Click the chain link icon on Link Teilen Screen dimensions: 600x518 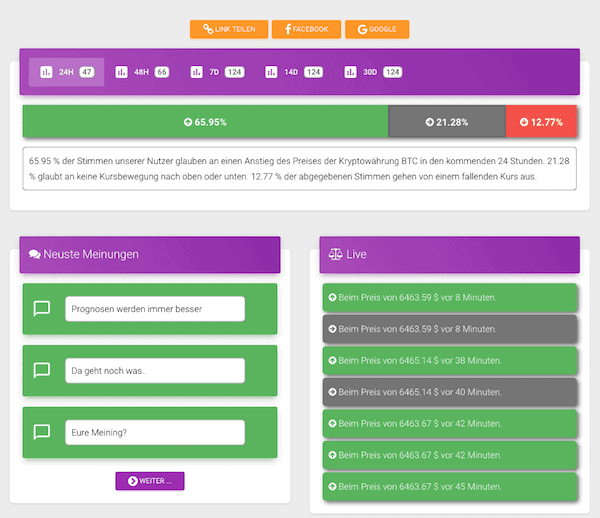[x=208, y=29]
